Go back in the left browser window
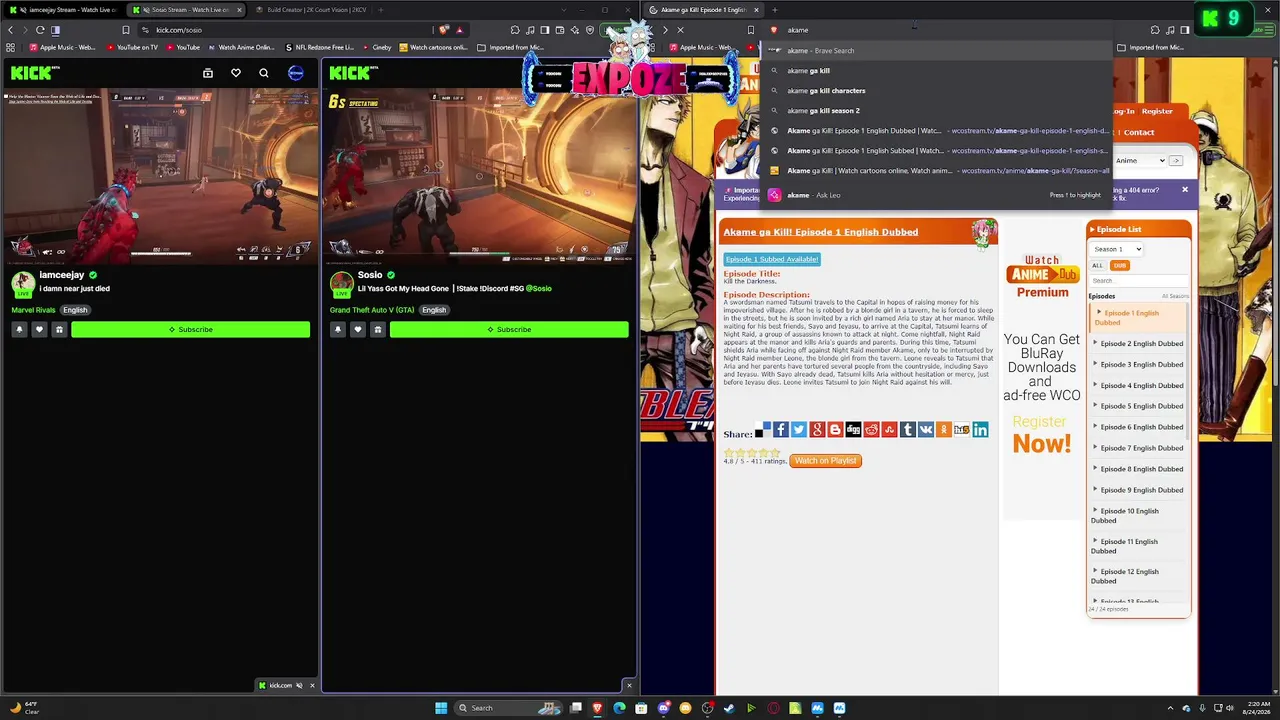Image resolution: width=1280 pixels, height=720 pixels. [x=11, y=30]
